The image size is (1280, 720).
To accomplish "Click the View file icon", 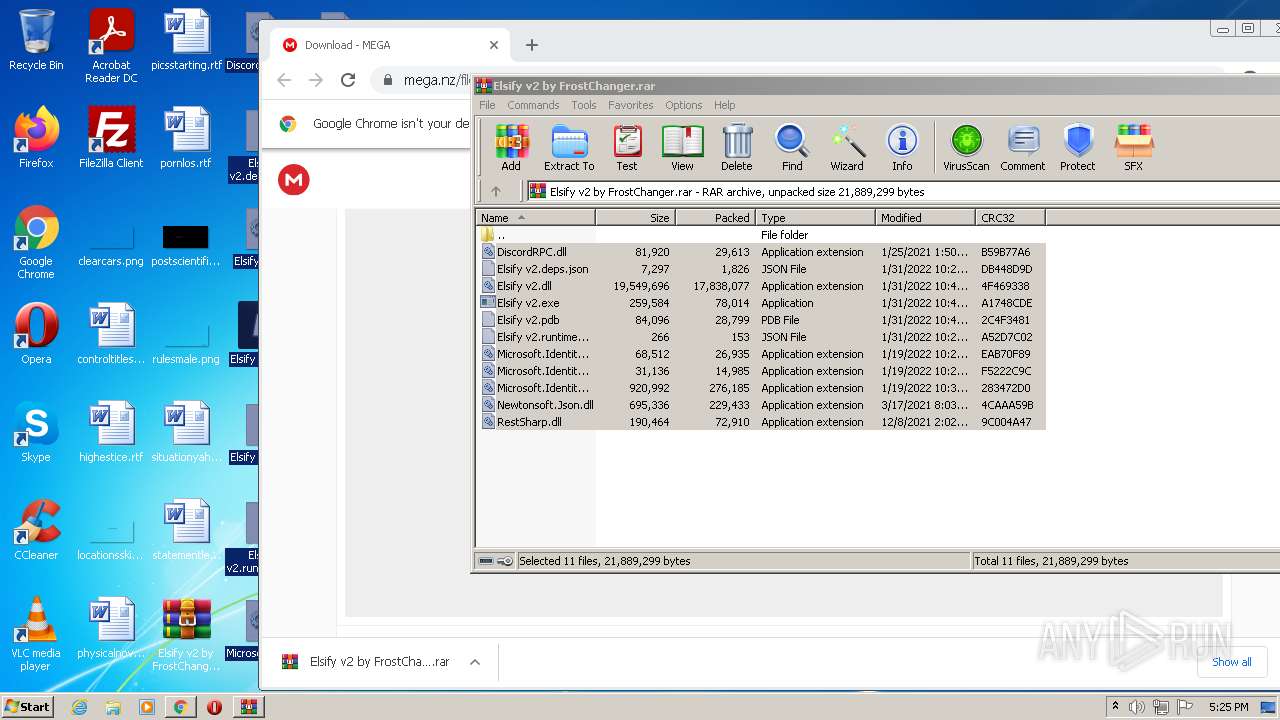I will pyautogui.click(x=682, y=148).
